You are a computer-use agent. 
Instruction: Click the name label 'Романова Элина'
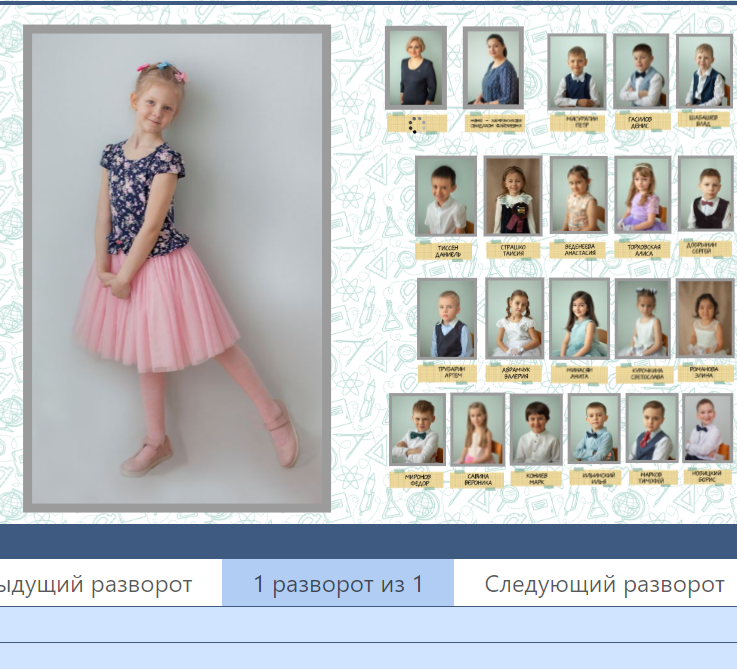[x=706, y=373]
